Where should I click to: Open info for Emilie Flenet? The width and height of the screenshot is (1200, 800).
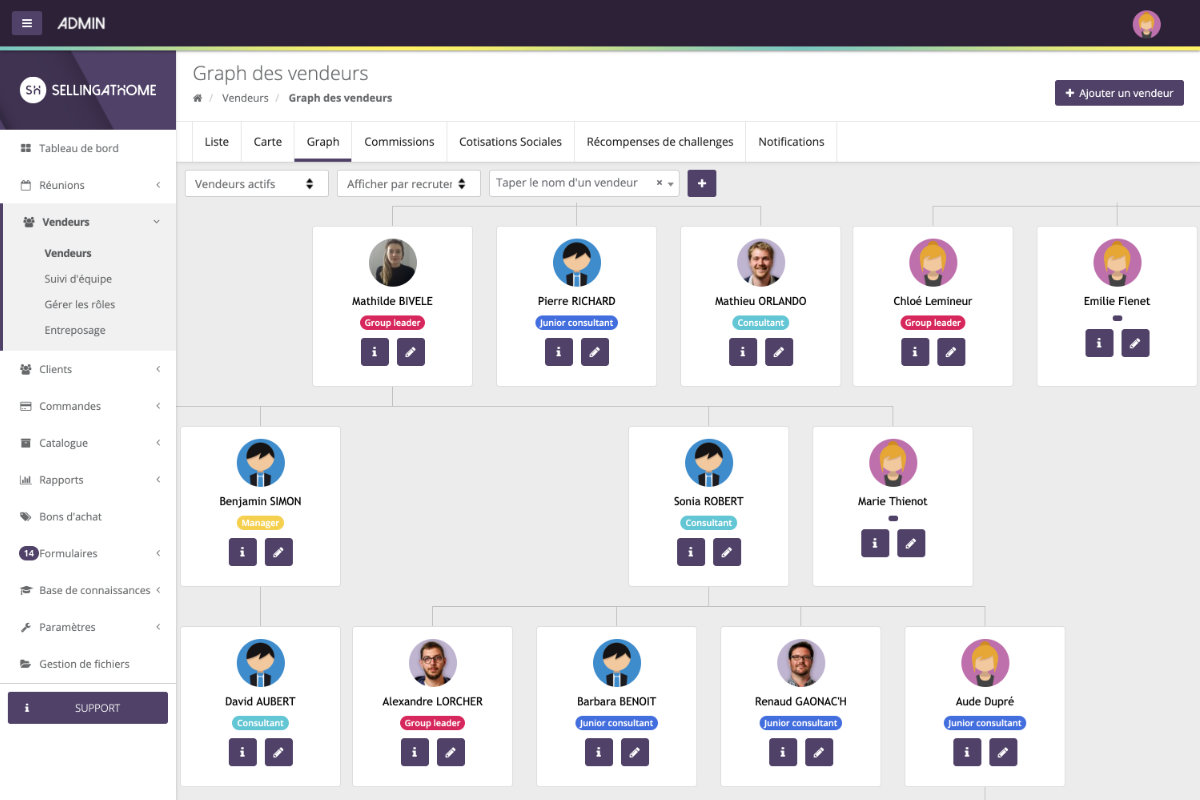1099,343
